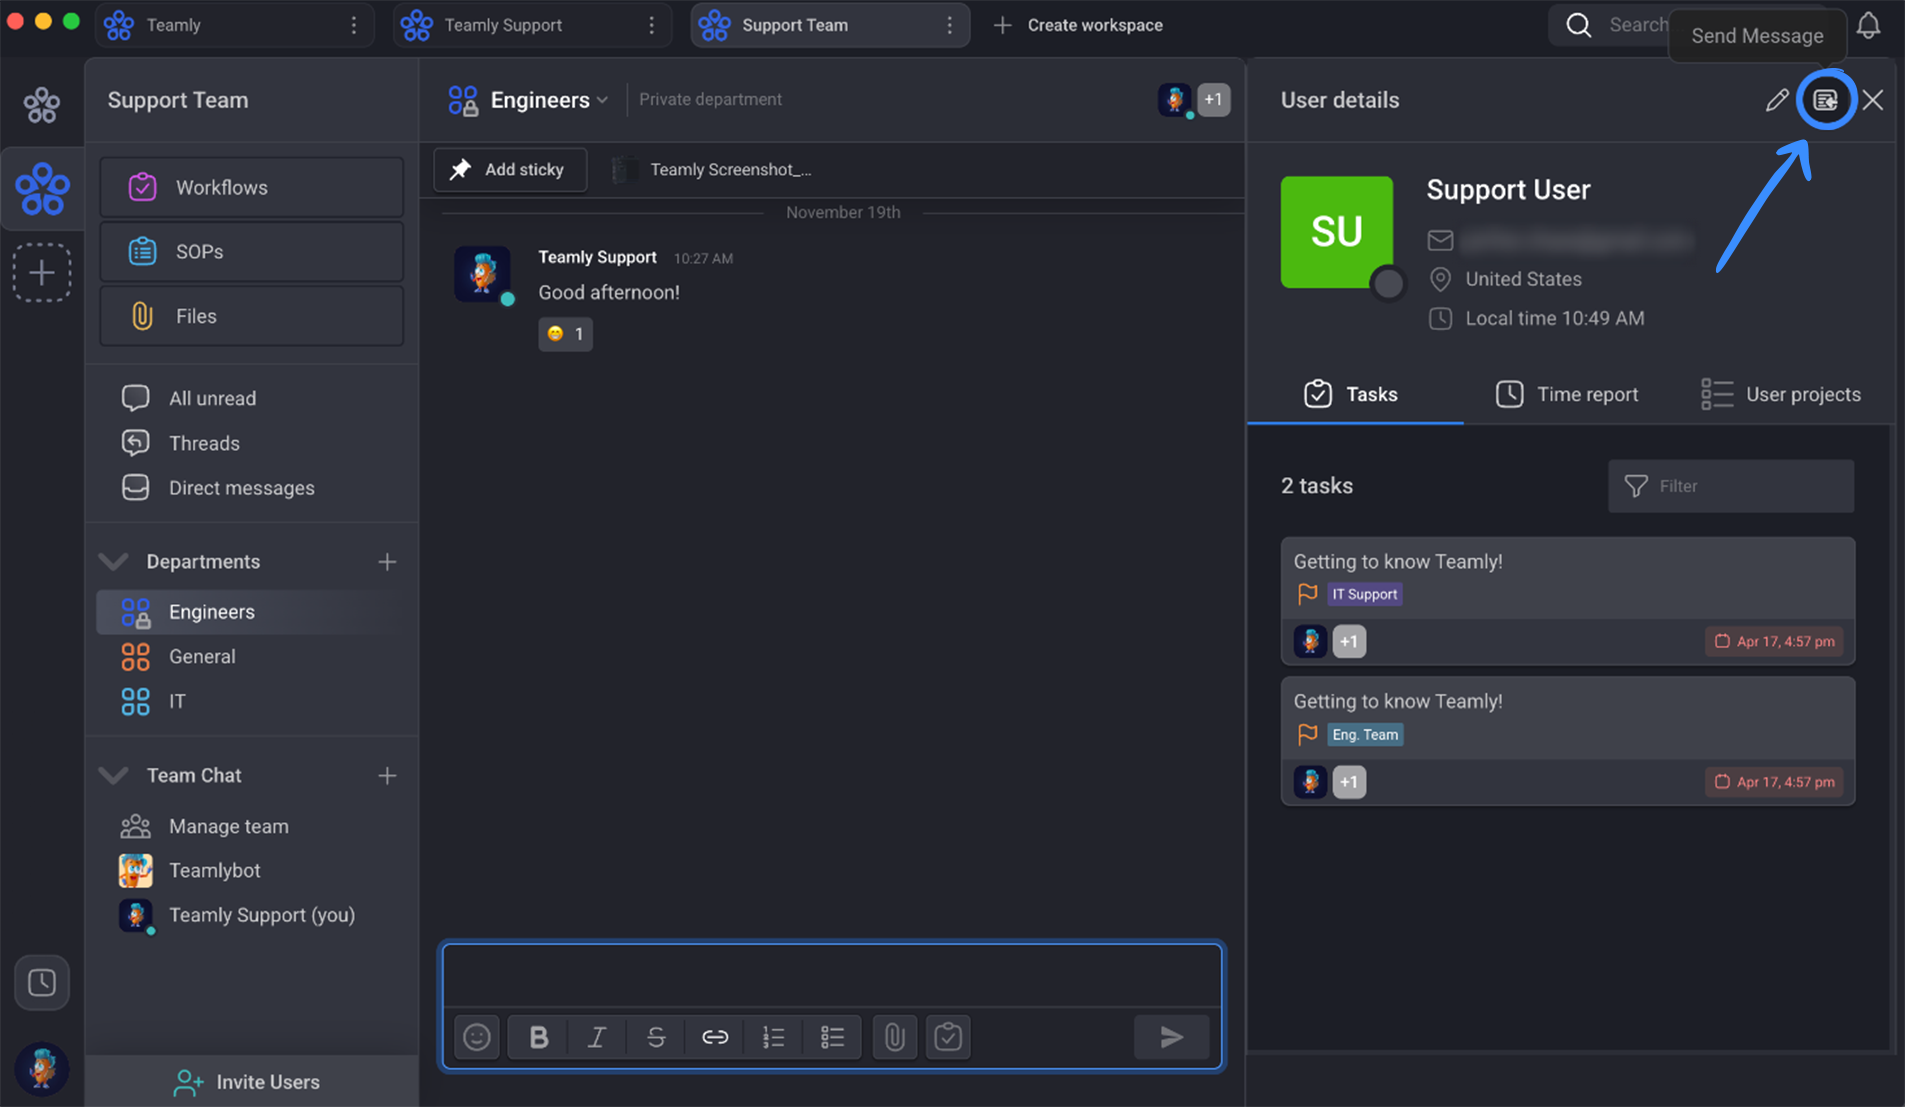1905x1107 pixels.
Task: Toggle bold formatting
Action: click(538, 1037)
